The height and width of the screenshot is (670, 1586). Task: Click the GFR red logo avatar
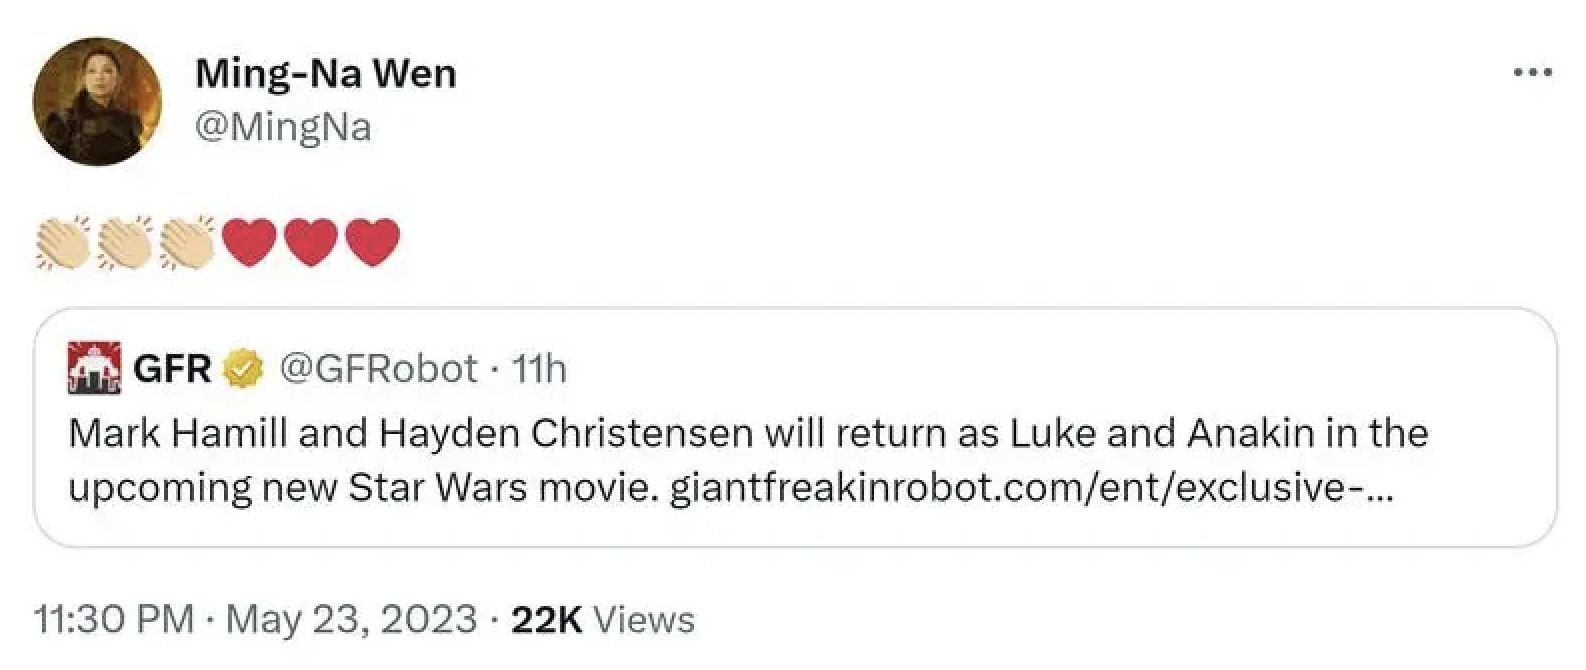(94, 368)
